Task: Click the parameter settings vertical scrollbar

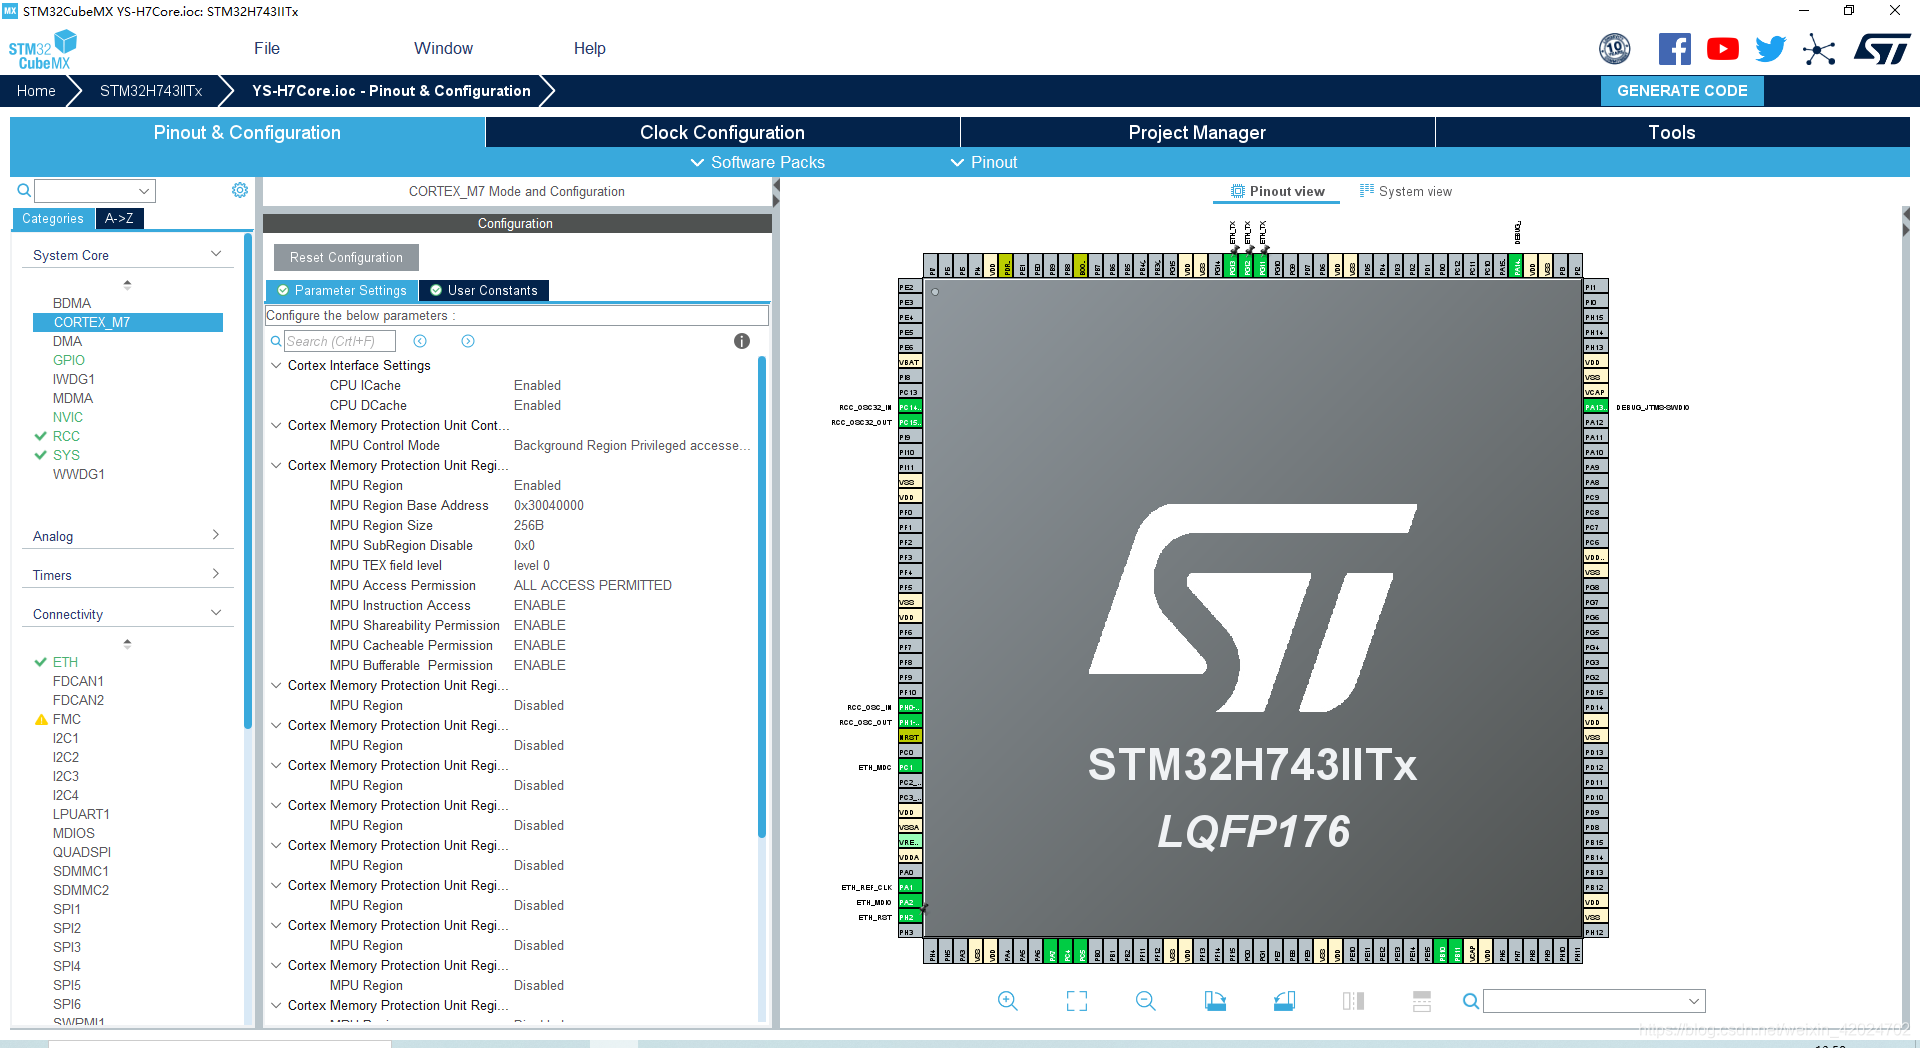Action: (762, 597)
